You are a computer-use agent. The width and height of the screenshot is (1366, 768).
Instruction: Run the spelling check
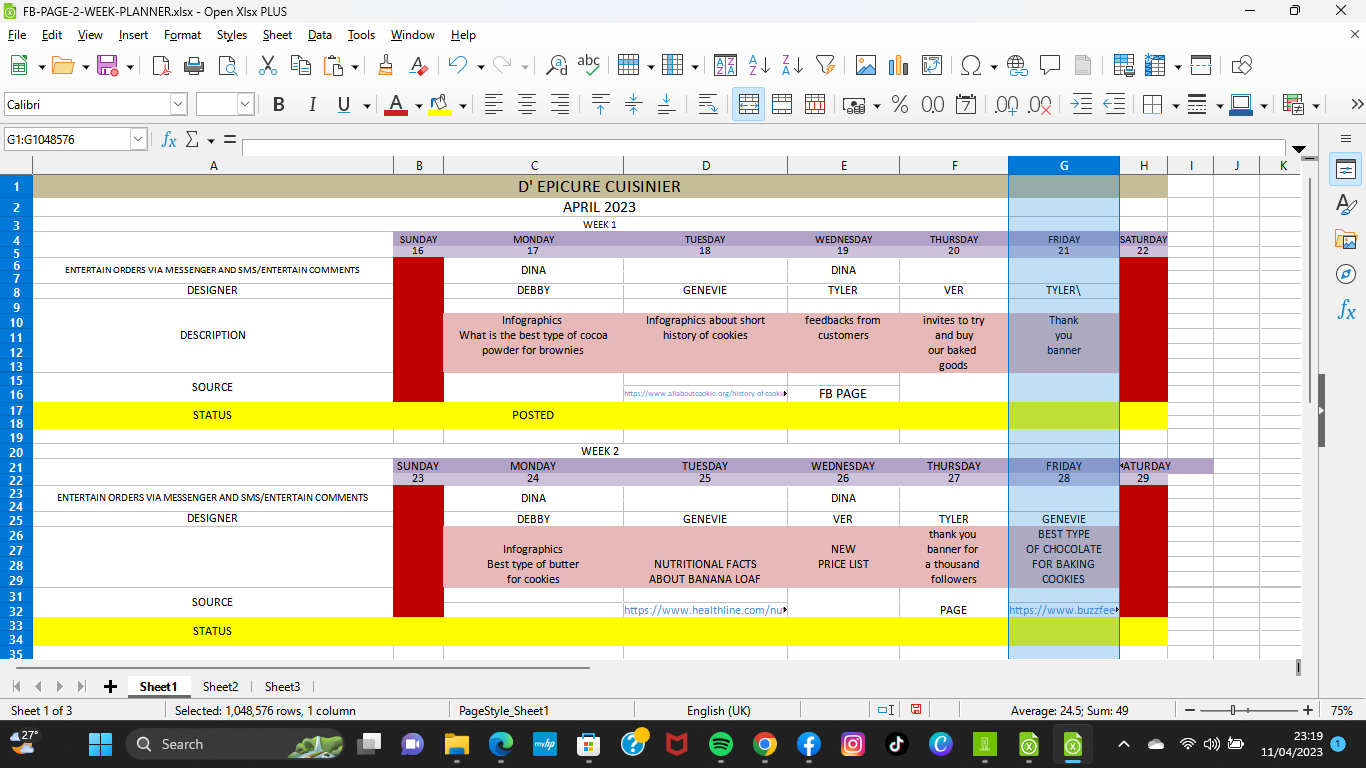coord(589,65)
